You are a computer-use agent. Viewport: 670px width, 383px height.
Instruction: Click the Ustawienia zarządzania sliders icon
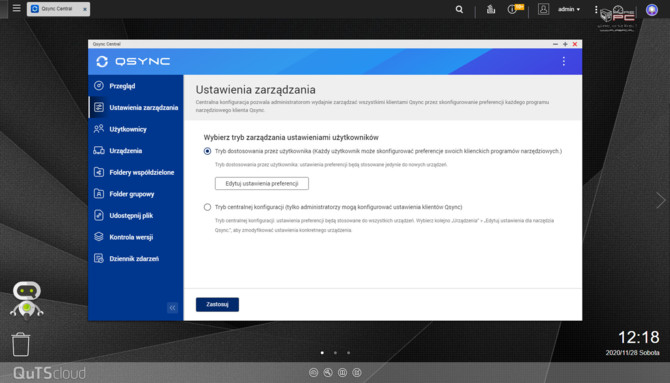99,107
